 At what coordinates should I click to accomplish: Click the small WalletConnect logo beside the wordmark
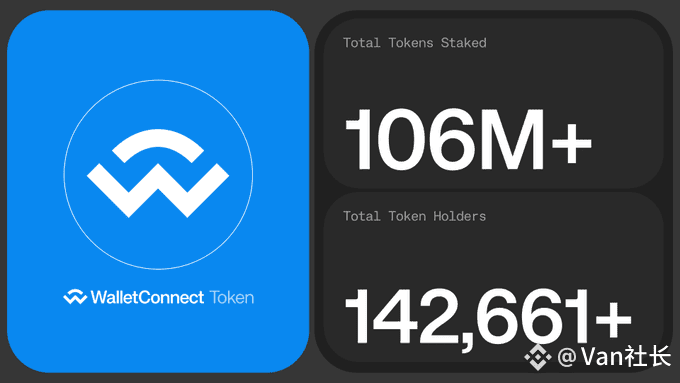coord(75,297)
